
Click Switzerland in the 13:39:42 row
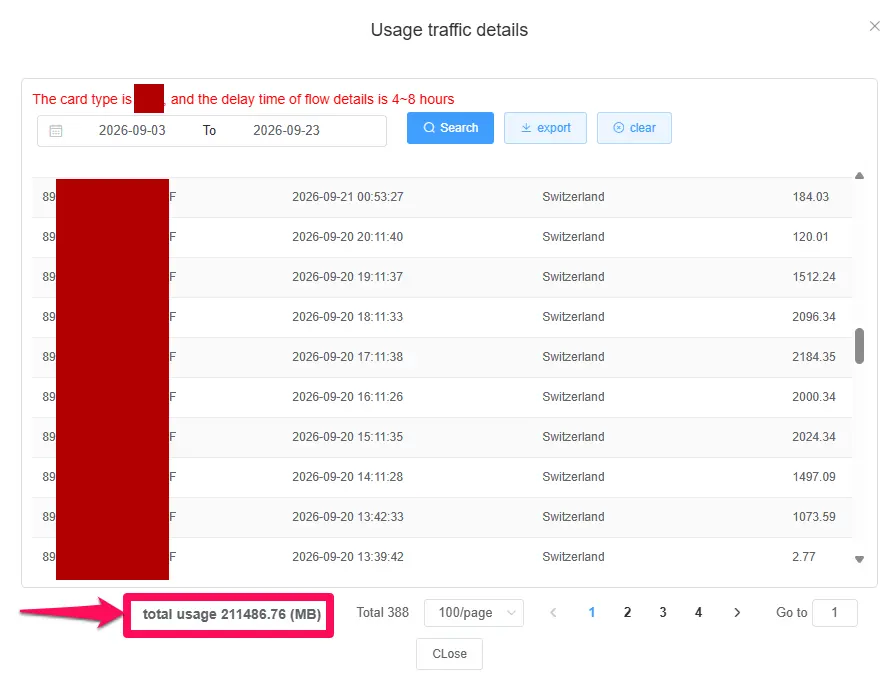(573, 557)
